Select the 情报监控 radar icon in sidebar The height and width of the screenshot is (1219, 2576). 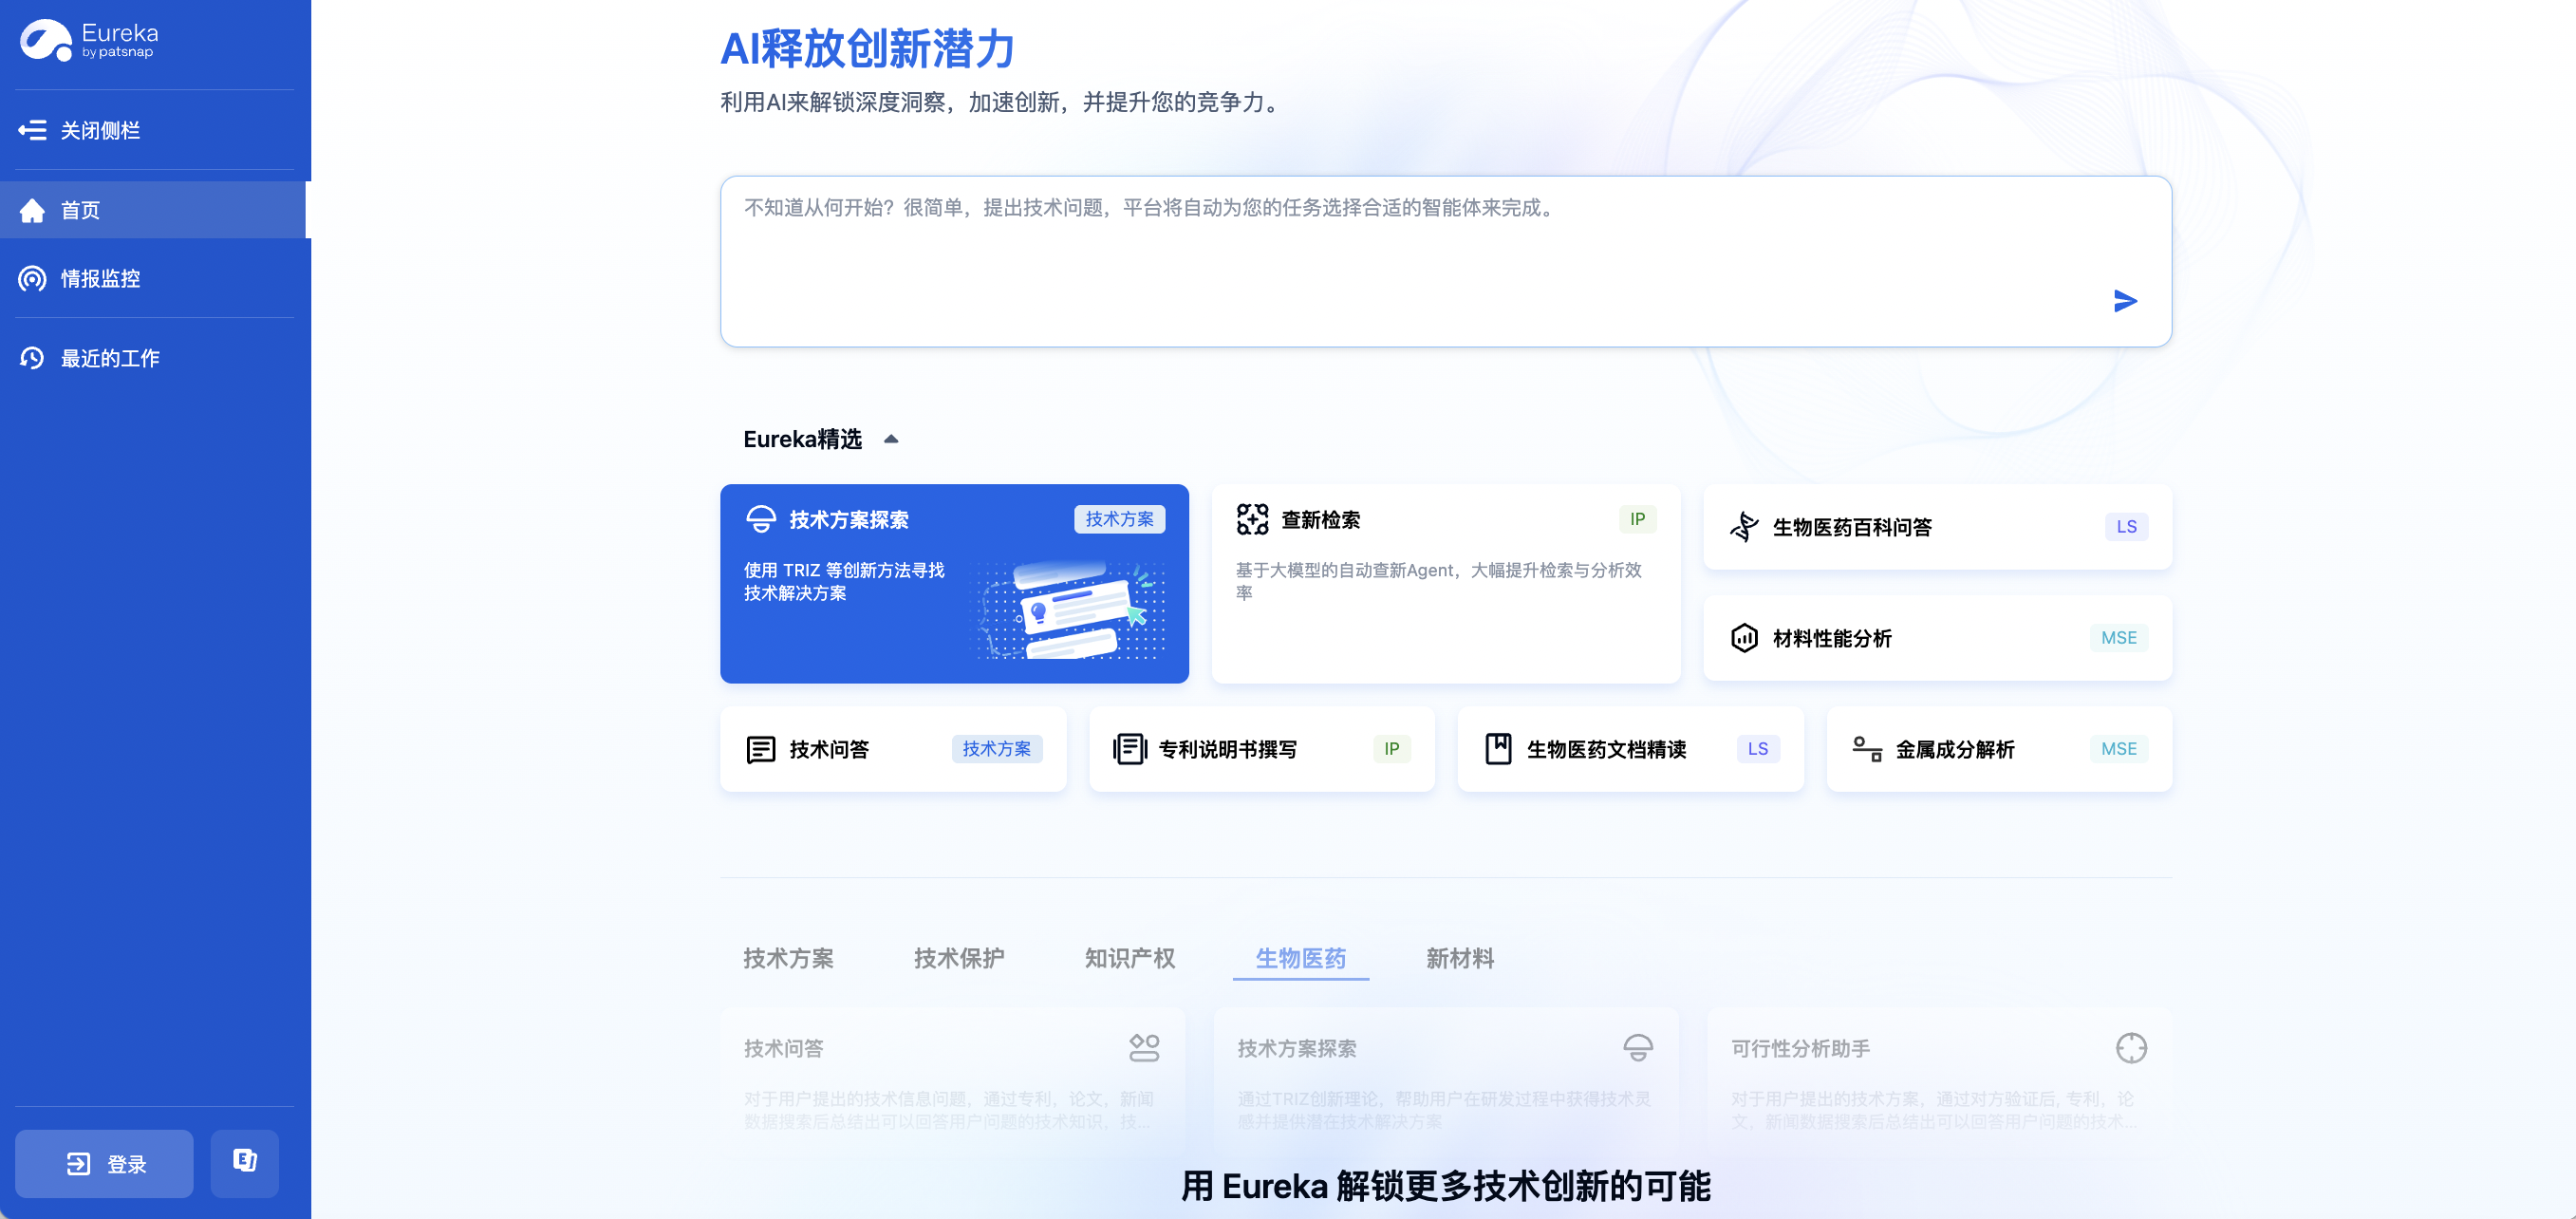point(33,279)
